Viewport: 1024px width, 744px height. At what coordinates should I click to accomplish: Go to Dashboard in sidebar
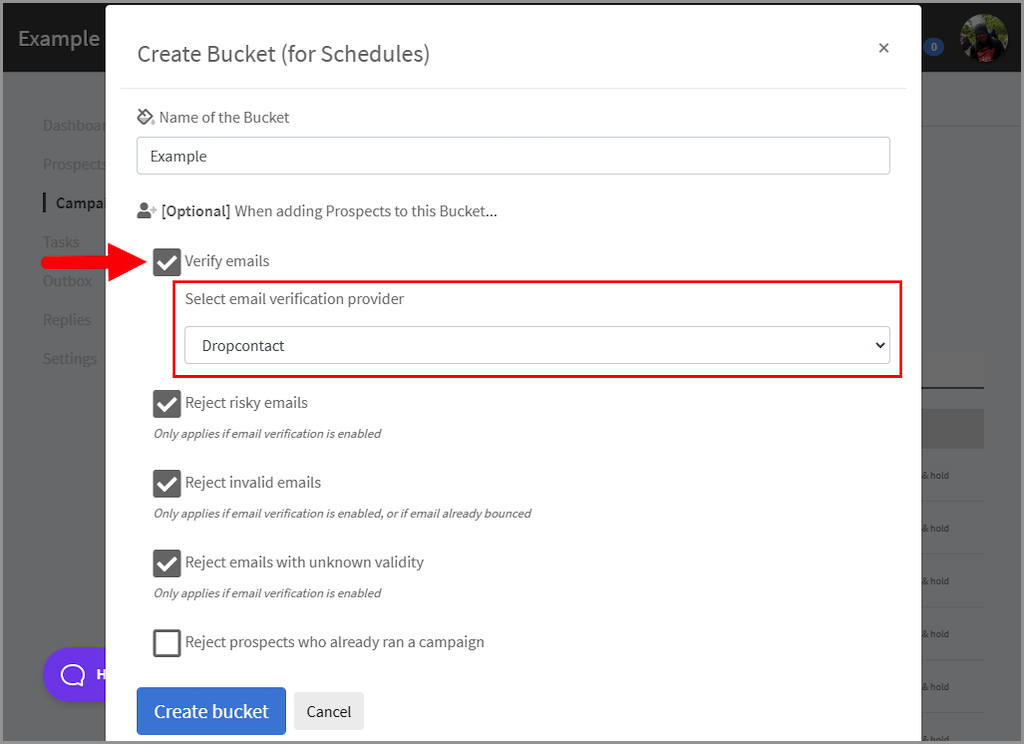(x=74, y=126)
